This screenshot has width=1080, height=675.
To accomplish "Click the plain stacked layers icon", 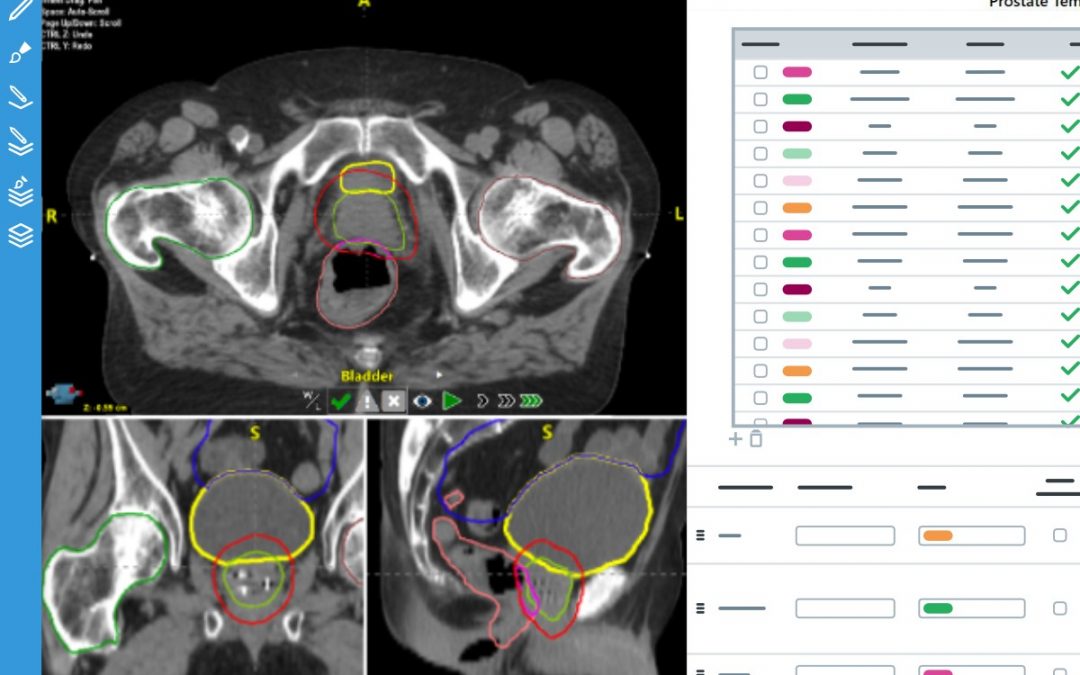I will pos(20,235).
